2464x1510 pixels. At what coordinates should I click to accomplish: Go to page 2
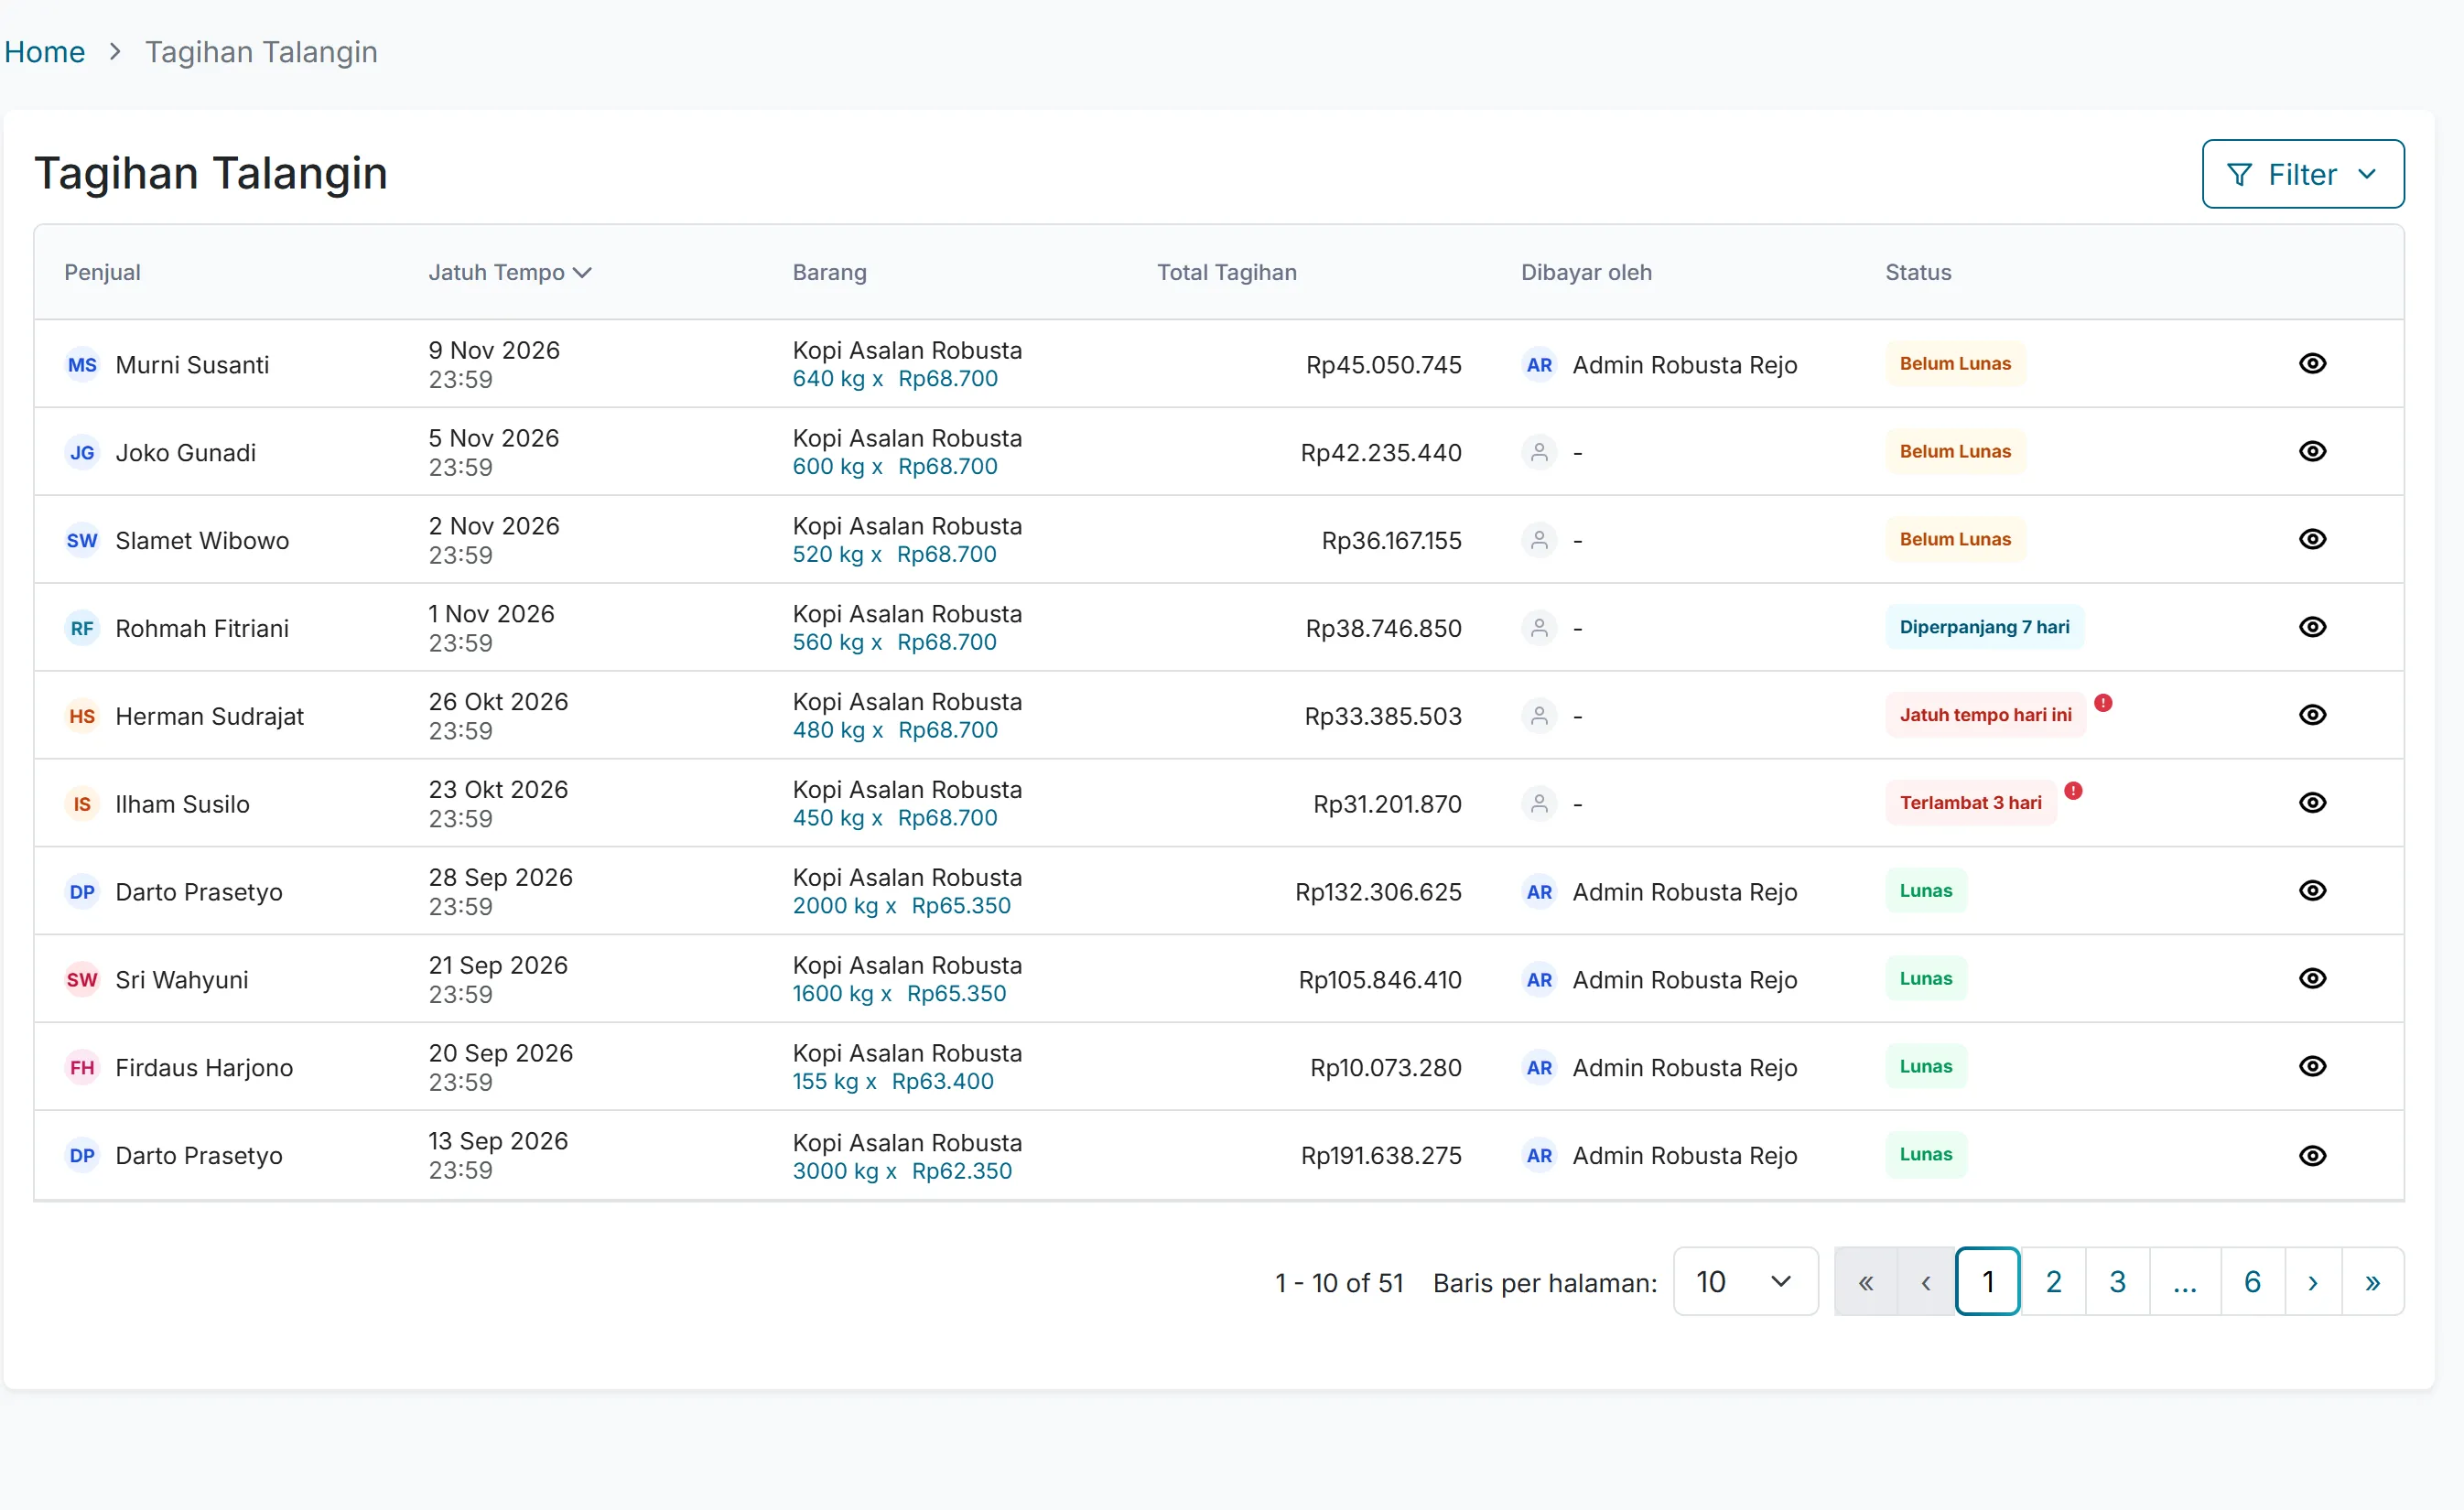[x=2053, y=1281]
